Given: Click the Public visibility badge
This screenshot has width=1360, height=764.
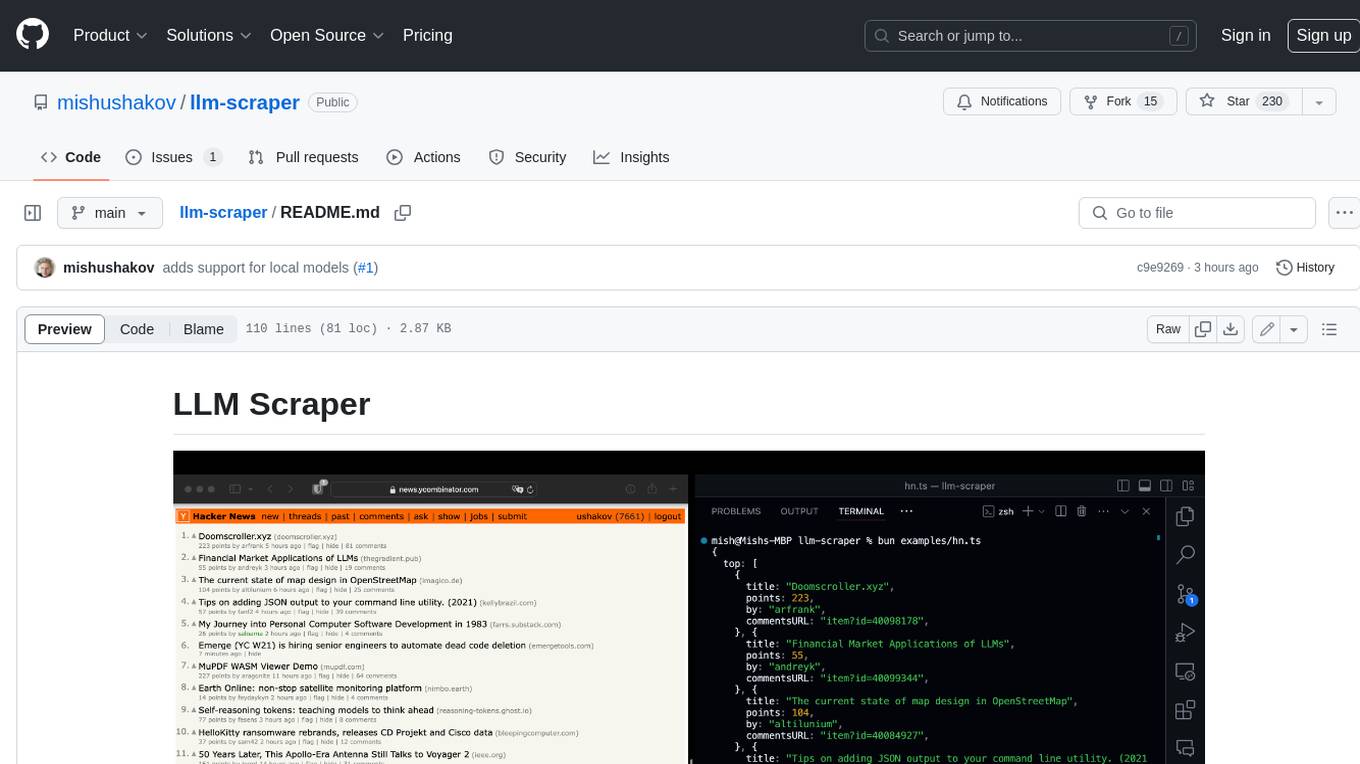Looking at the screenshot, I should tap(332, 102).
